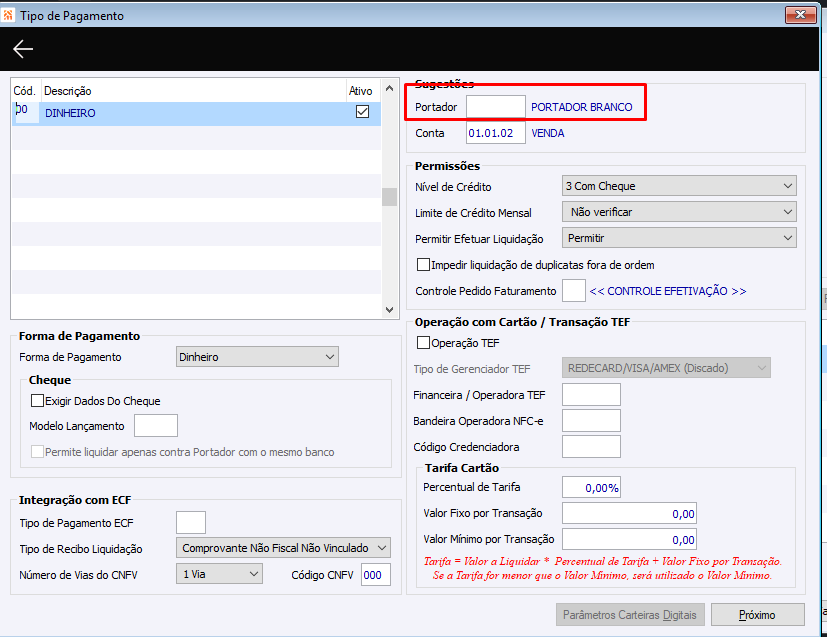Expand Tipo de Recibo Liquidação dropdown
This screenshot has width=827, height=637.
tap(283, 548)
